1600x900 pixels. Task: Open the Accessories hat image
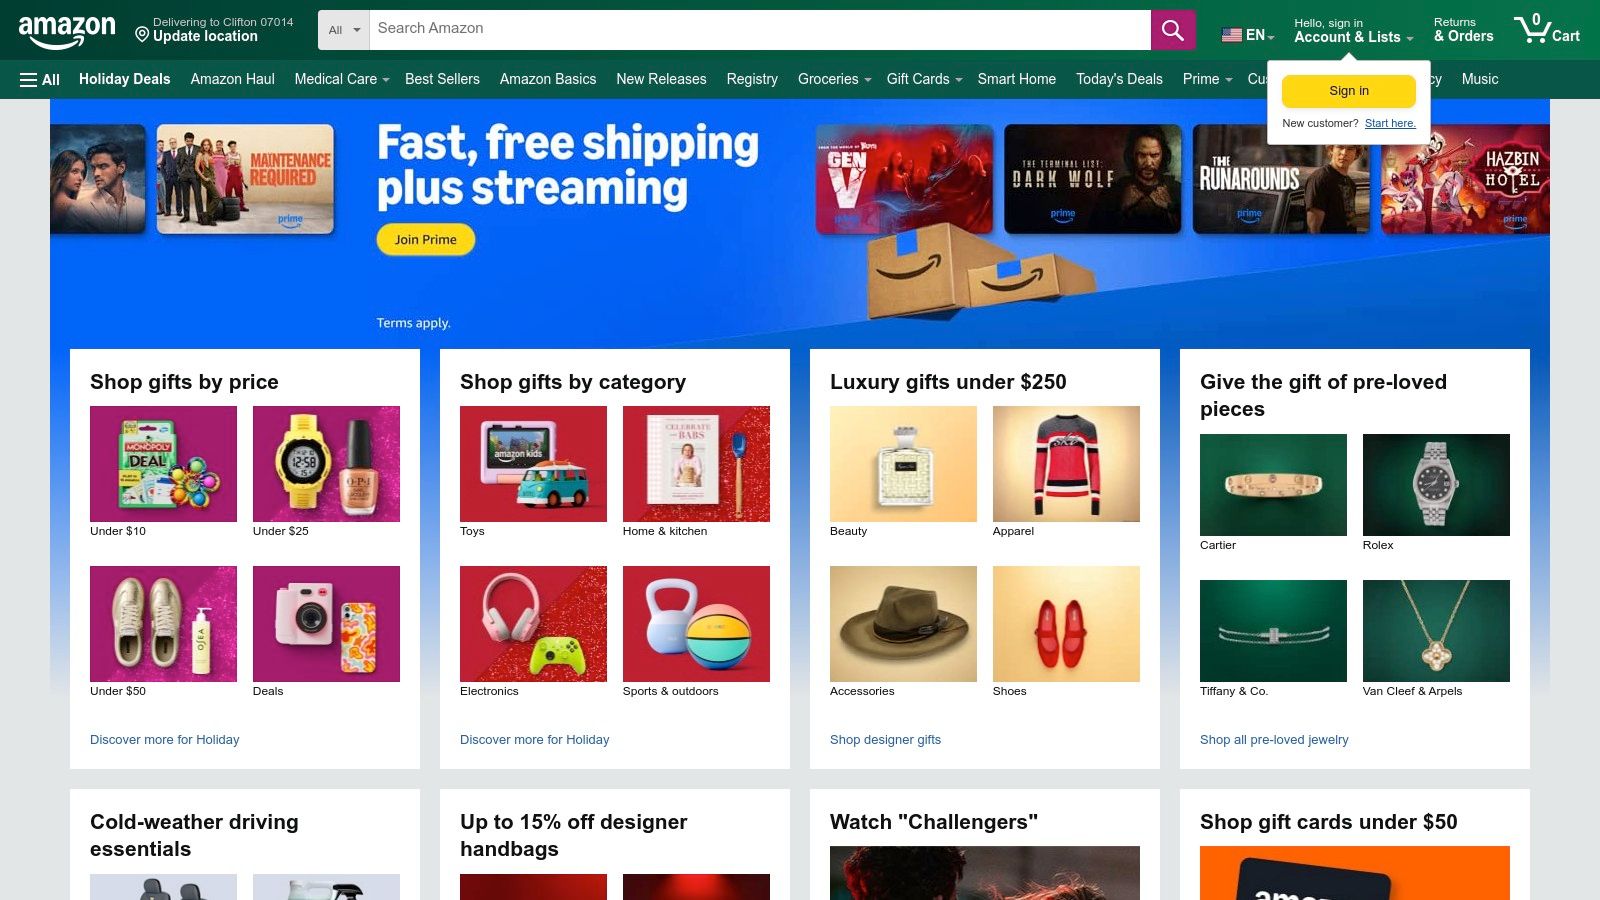(x=903, y=624)
